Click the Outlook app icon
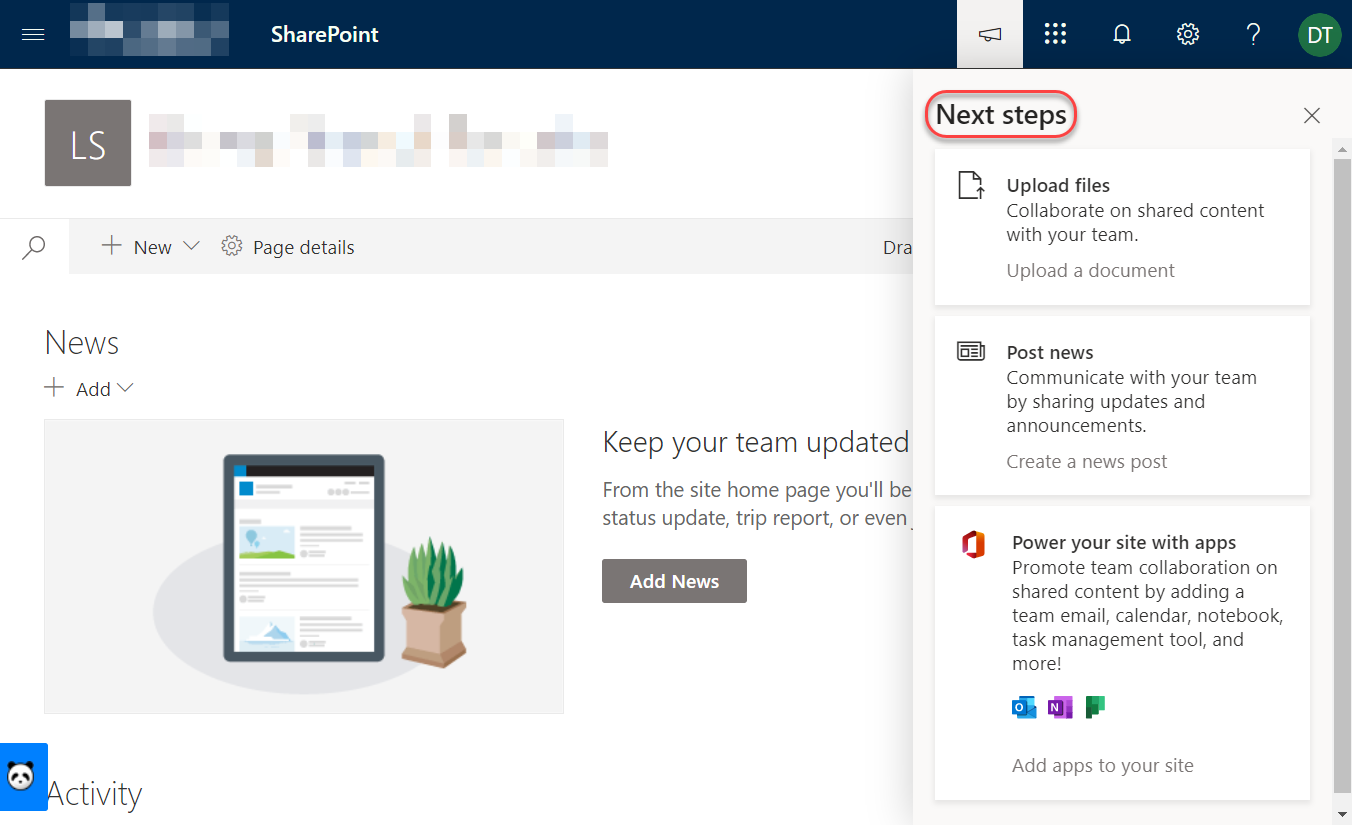This screenshot has width=1352, height=825. pyautogui.click(x=1024, y=708)
